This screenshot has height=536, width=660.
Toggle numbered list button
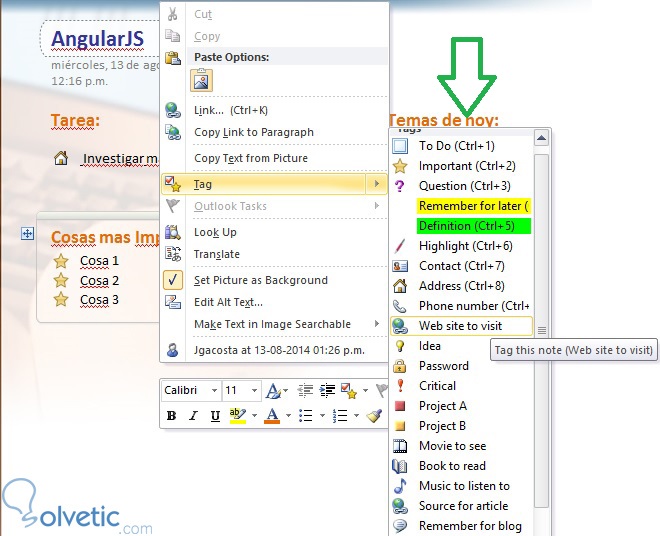pyautogui.click(x=340, y=416)
